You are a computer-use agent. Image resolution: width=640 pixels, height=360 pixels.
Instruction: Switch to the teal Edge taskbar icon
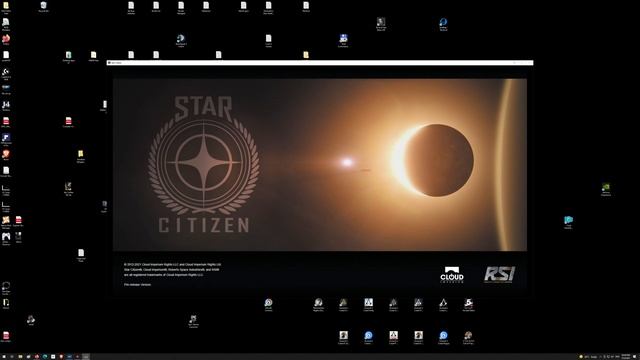45,356
